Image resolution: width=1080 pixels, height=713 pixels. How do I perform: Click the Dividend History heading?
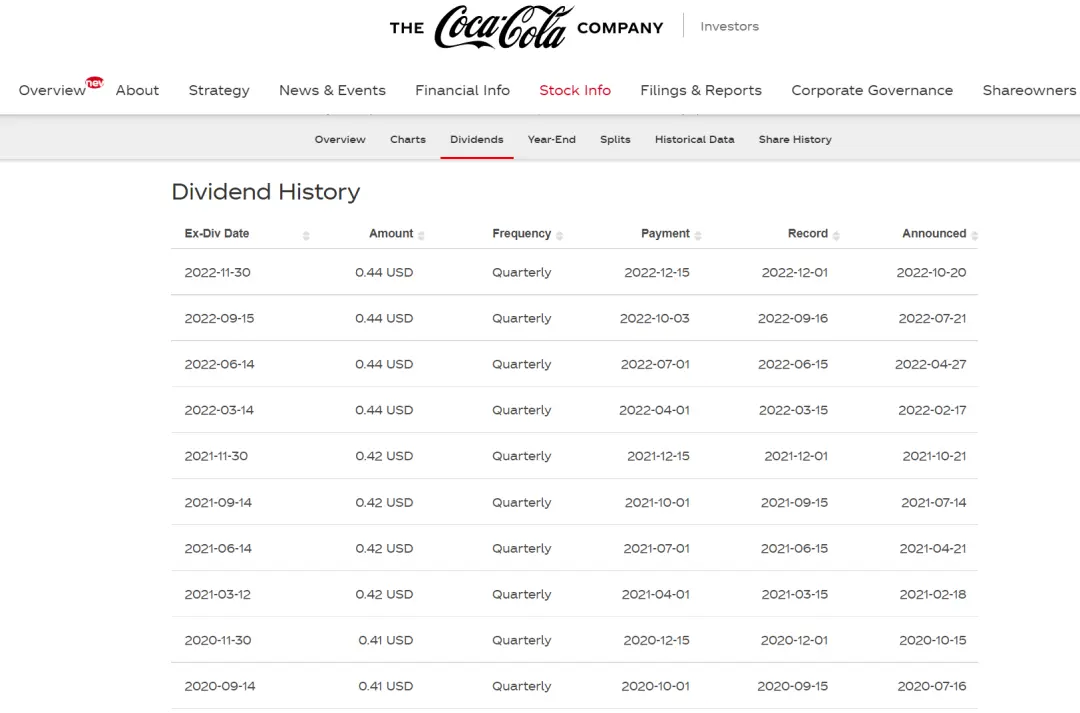266,192
